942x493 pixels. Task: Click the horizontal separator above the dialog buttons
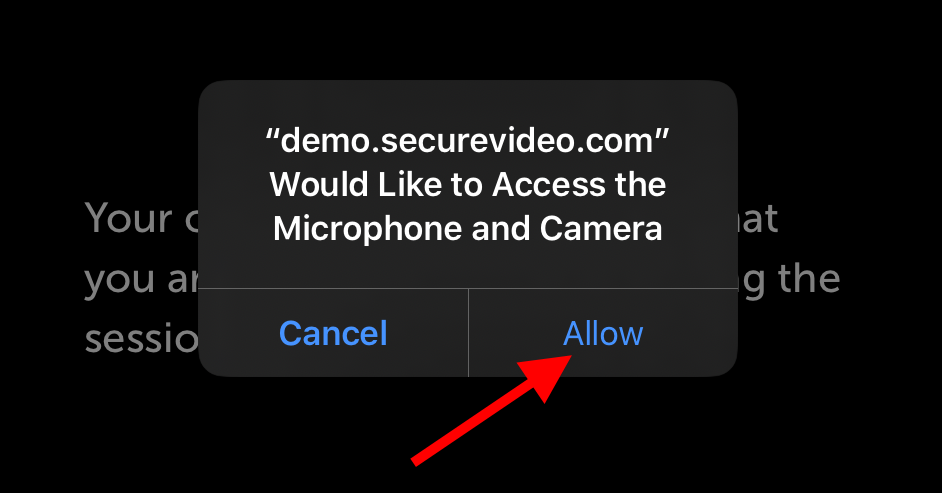[x=468, y=289]
